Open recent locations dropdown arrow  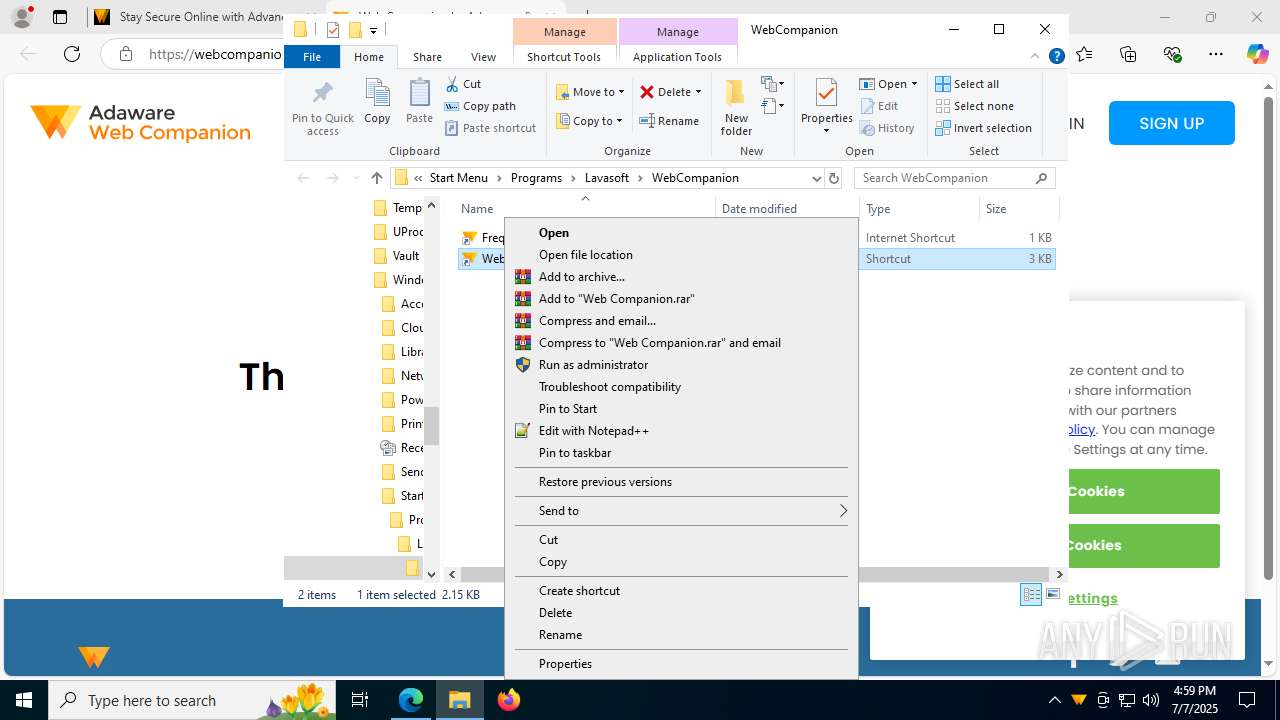tap(356, 178)
